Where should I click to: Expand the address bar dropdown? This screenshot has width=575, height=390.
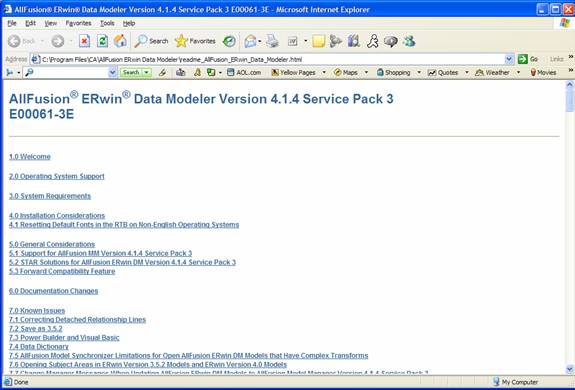tap(509, 59)
